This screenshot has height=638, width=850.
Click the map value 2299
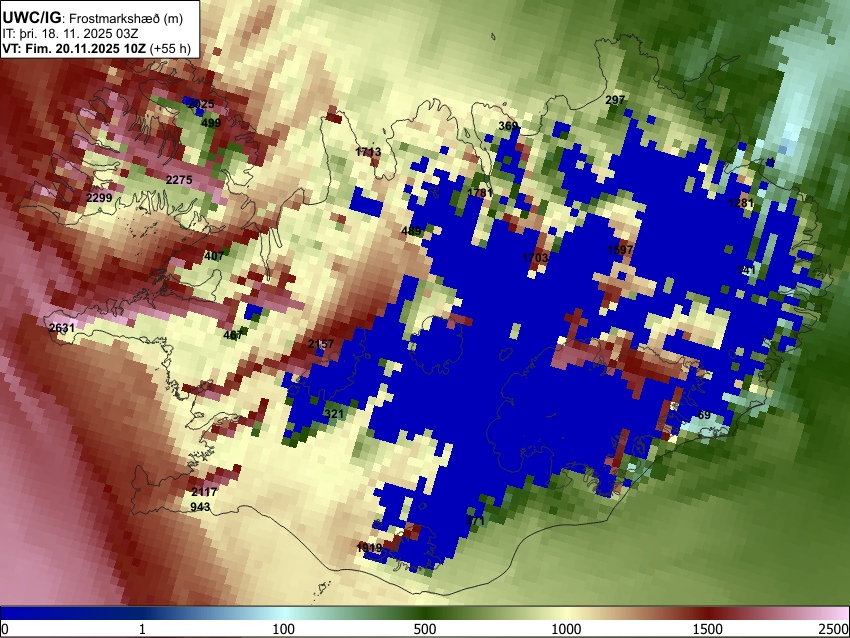[x=99, y=198]
